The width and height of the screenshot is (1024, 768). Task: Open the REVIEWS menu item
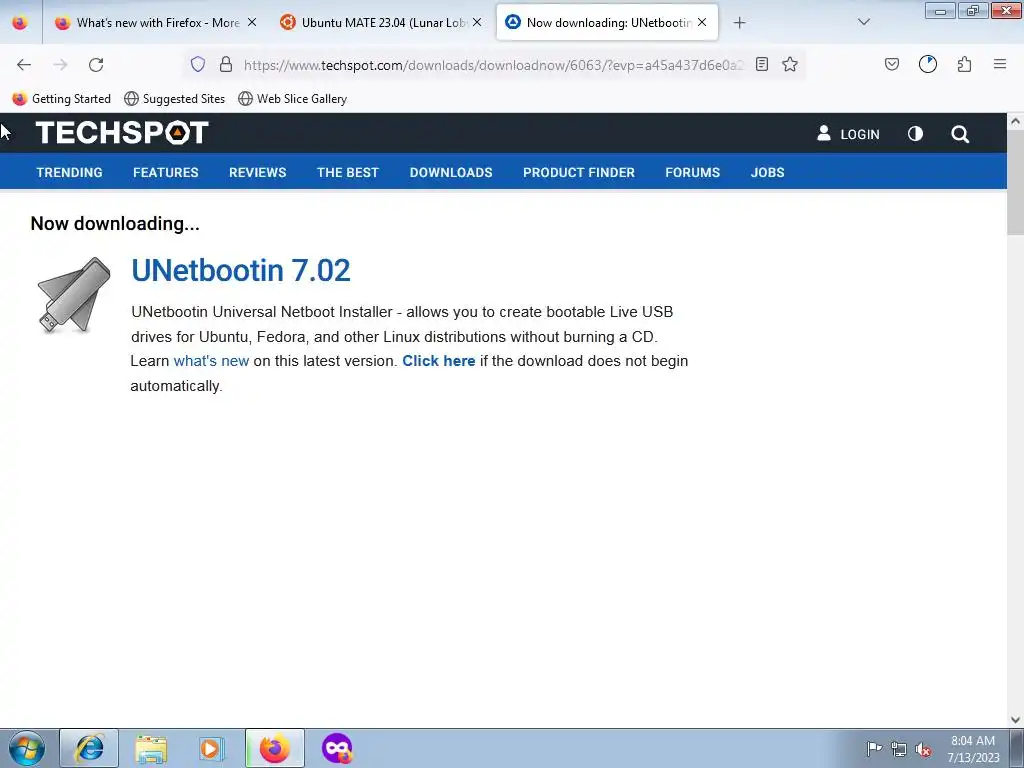[257, 172]
